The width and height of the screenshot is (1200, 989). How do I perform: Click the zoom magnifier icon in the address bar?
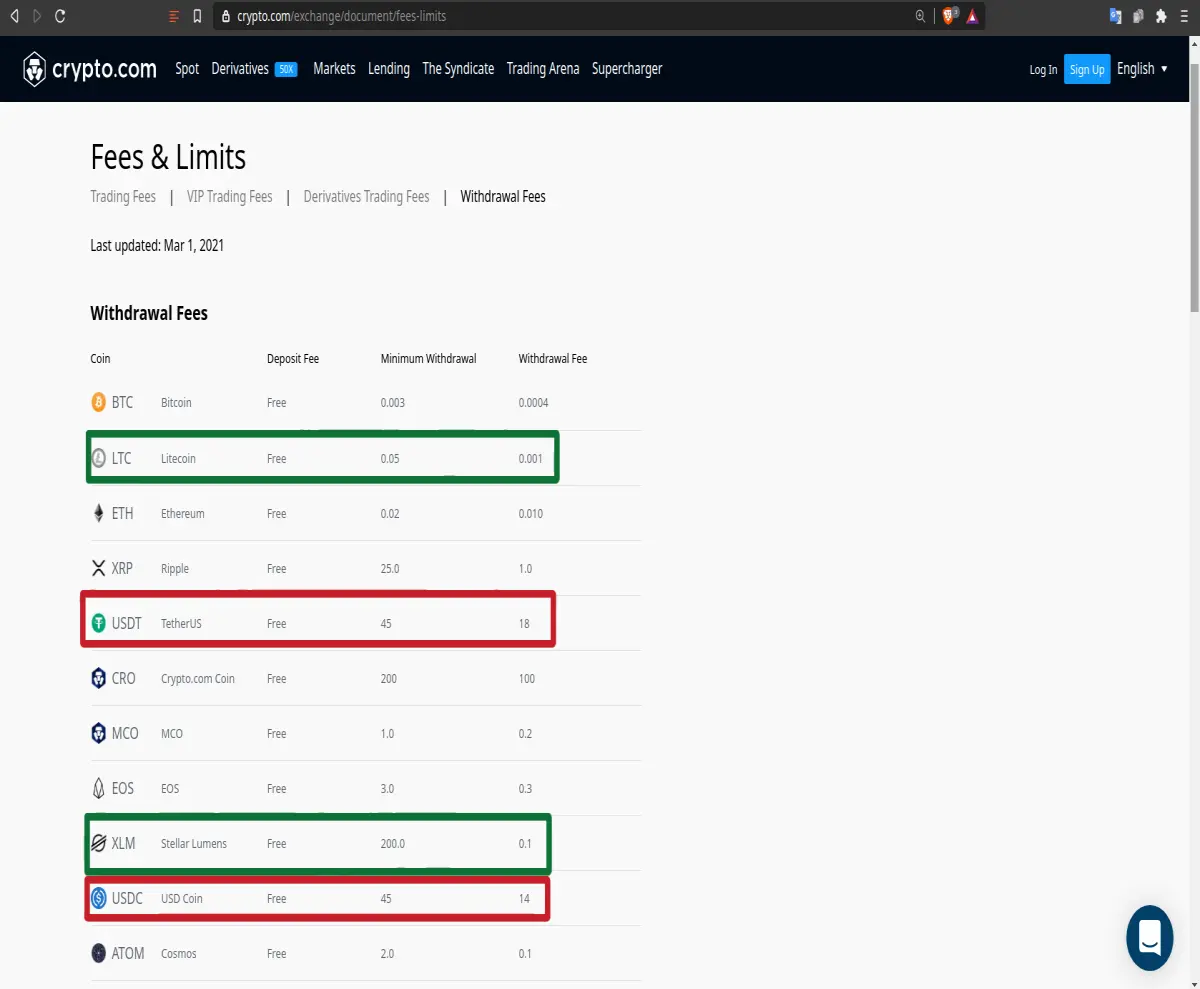920,16
